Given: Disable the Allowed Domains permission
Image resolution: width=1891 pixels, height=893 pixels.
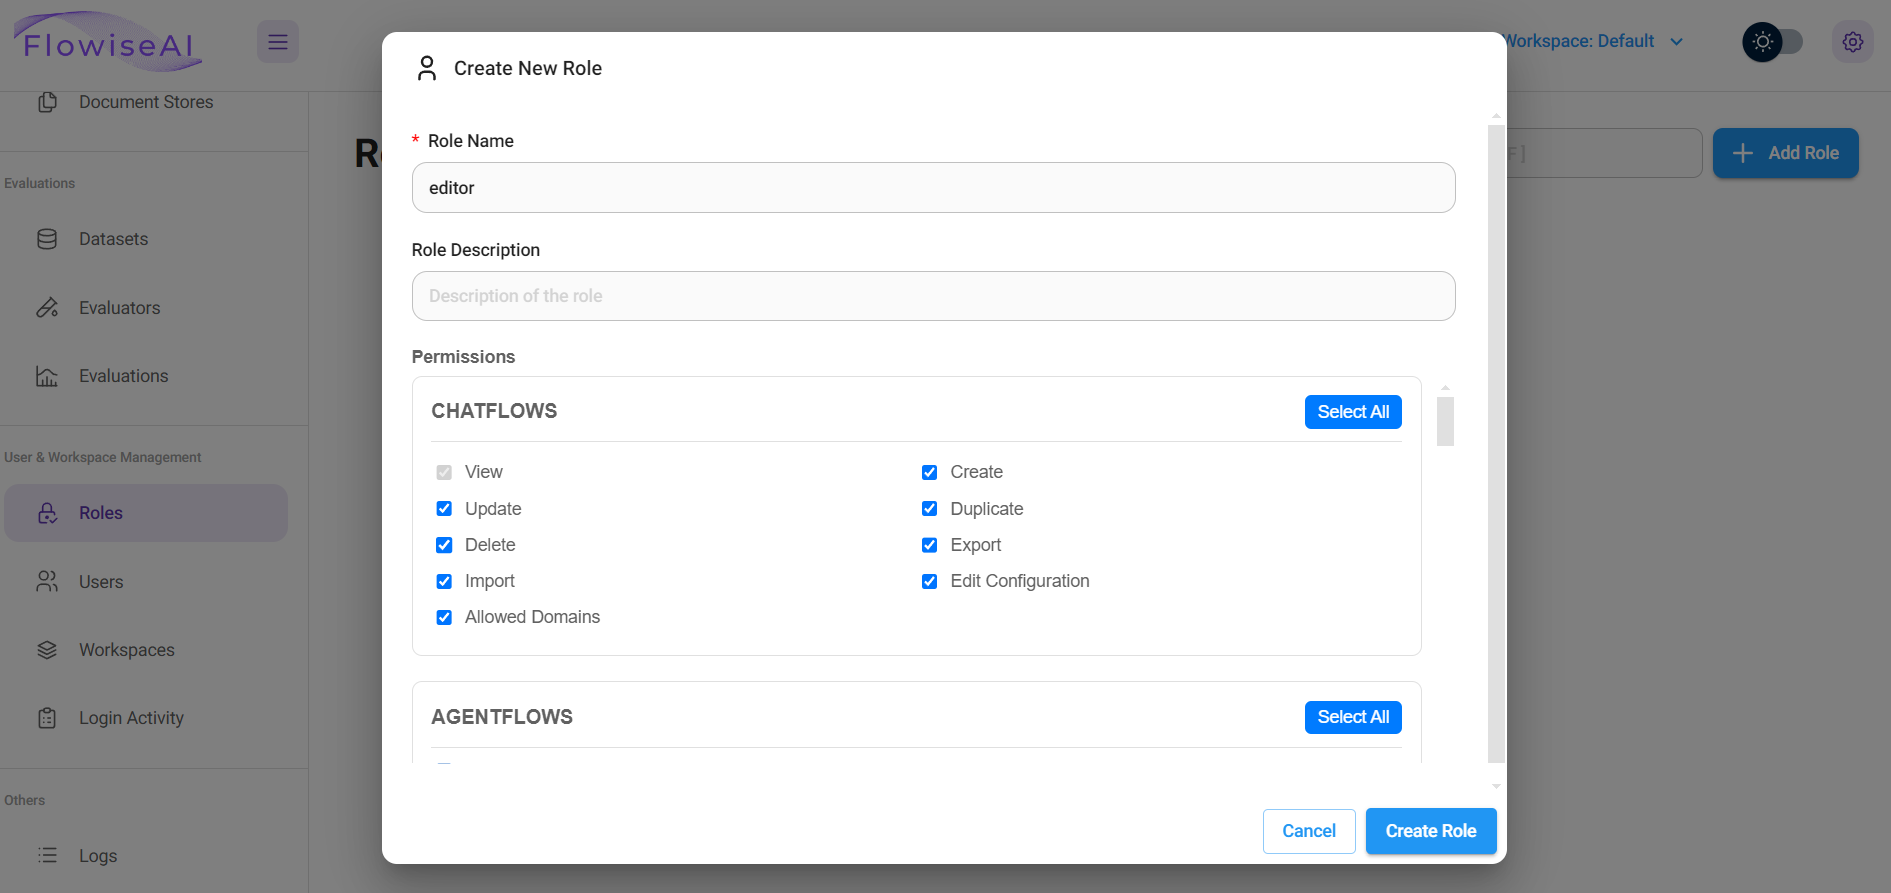Looking at the screenshot, I should click(444, 617).
